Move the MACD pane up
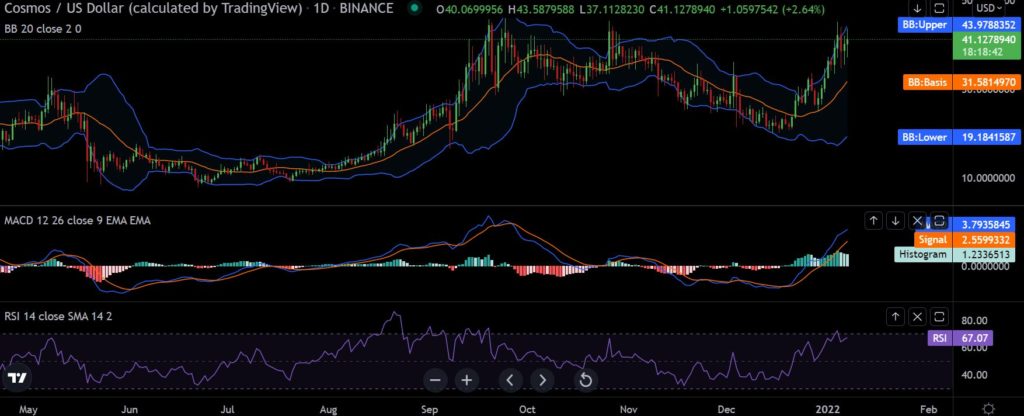The image size is (1024, 416). point(874,221)
